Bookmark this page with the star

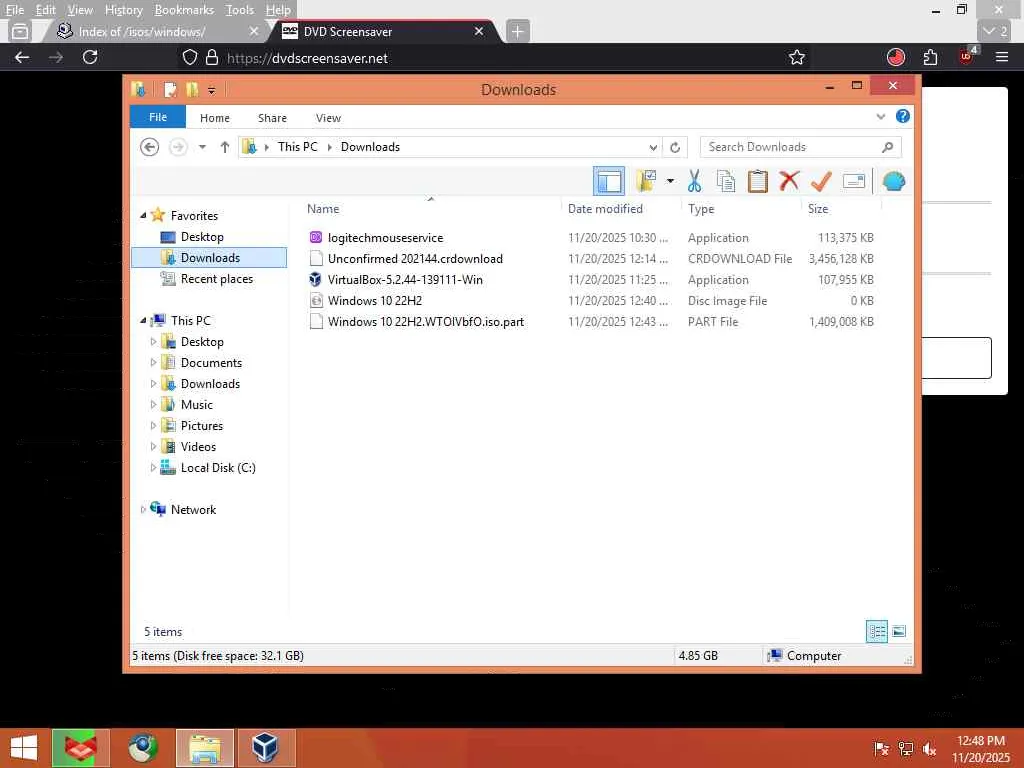[796, 57]
